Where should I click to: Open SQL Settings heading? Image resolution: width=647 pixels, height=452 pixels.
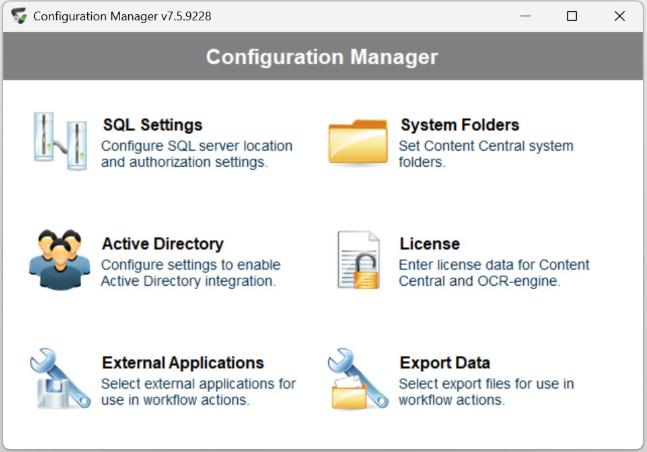point(152,125)
